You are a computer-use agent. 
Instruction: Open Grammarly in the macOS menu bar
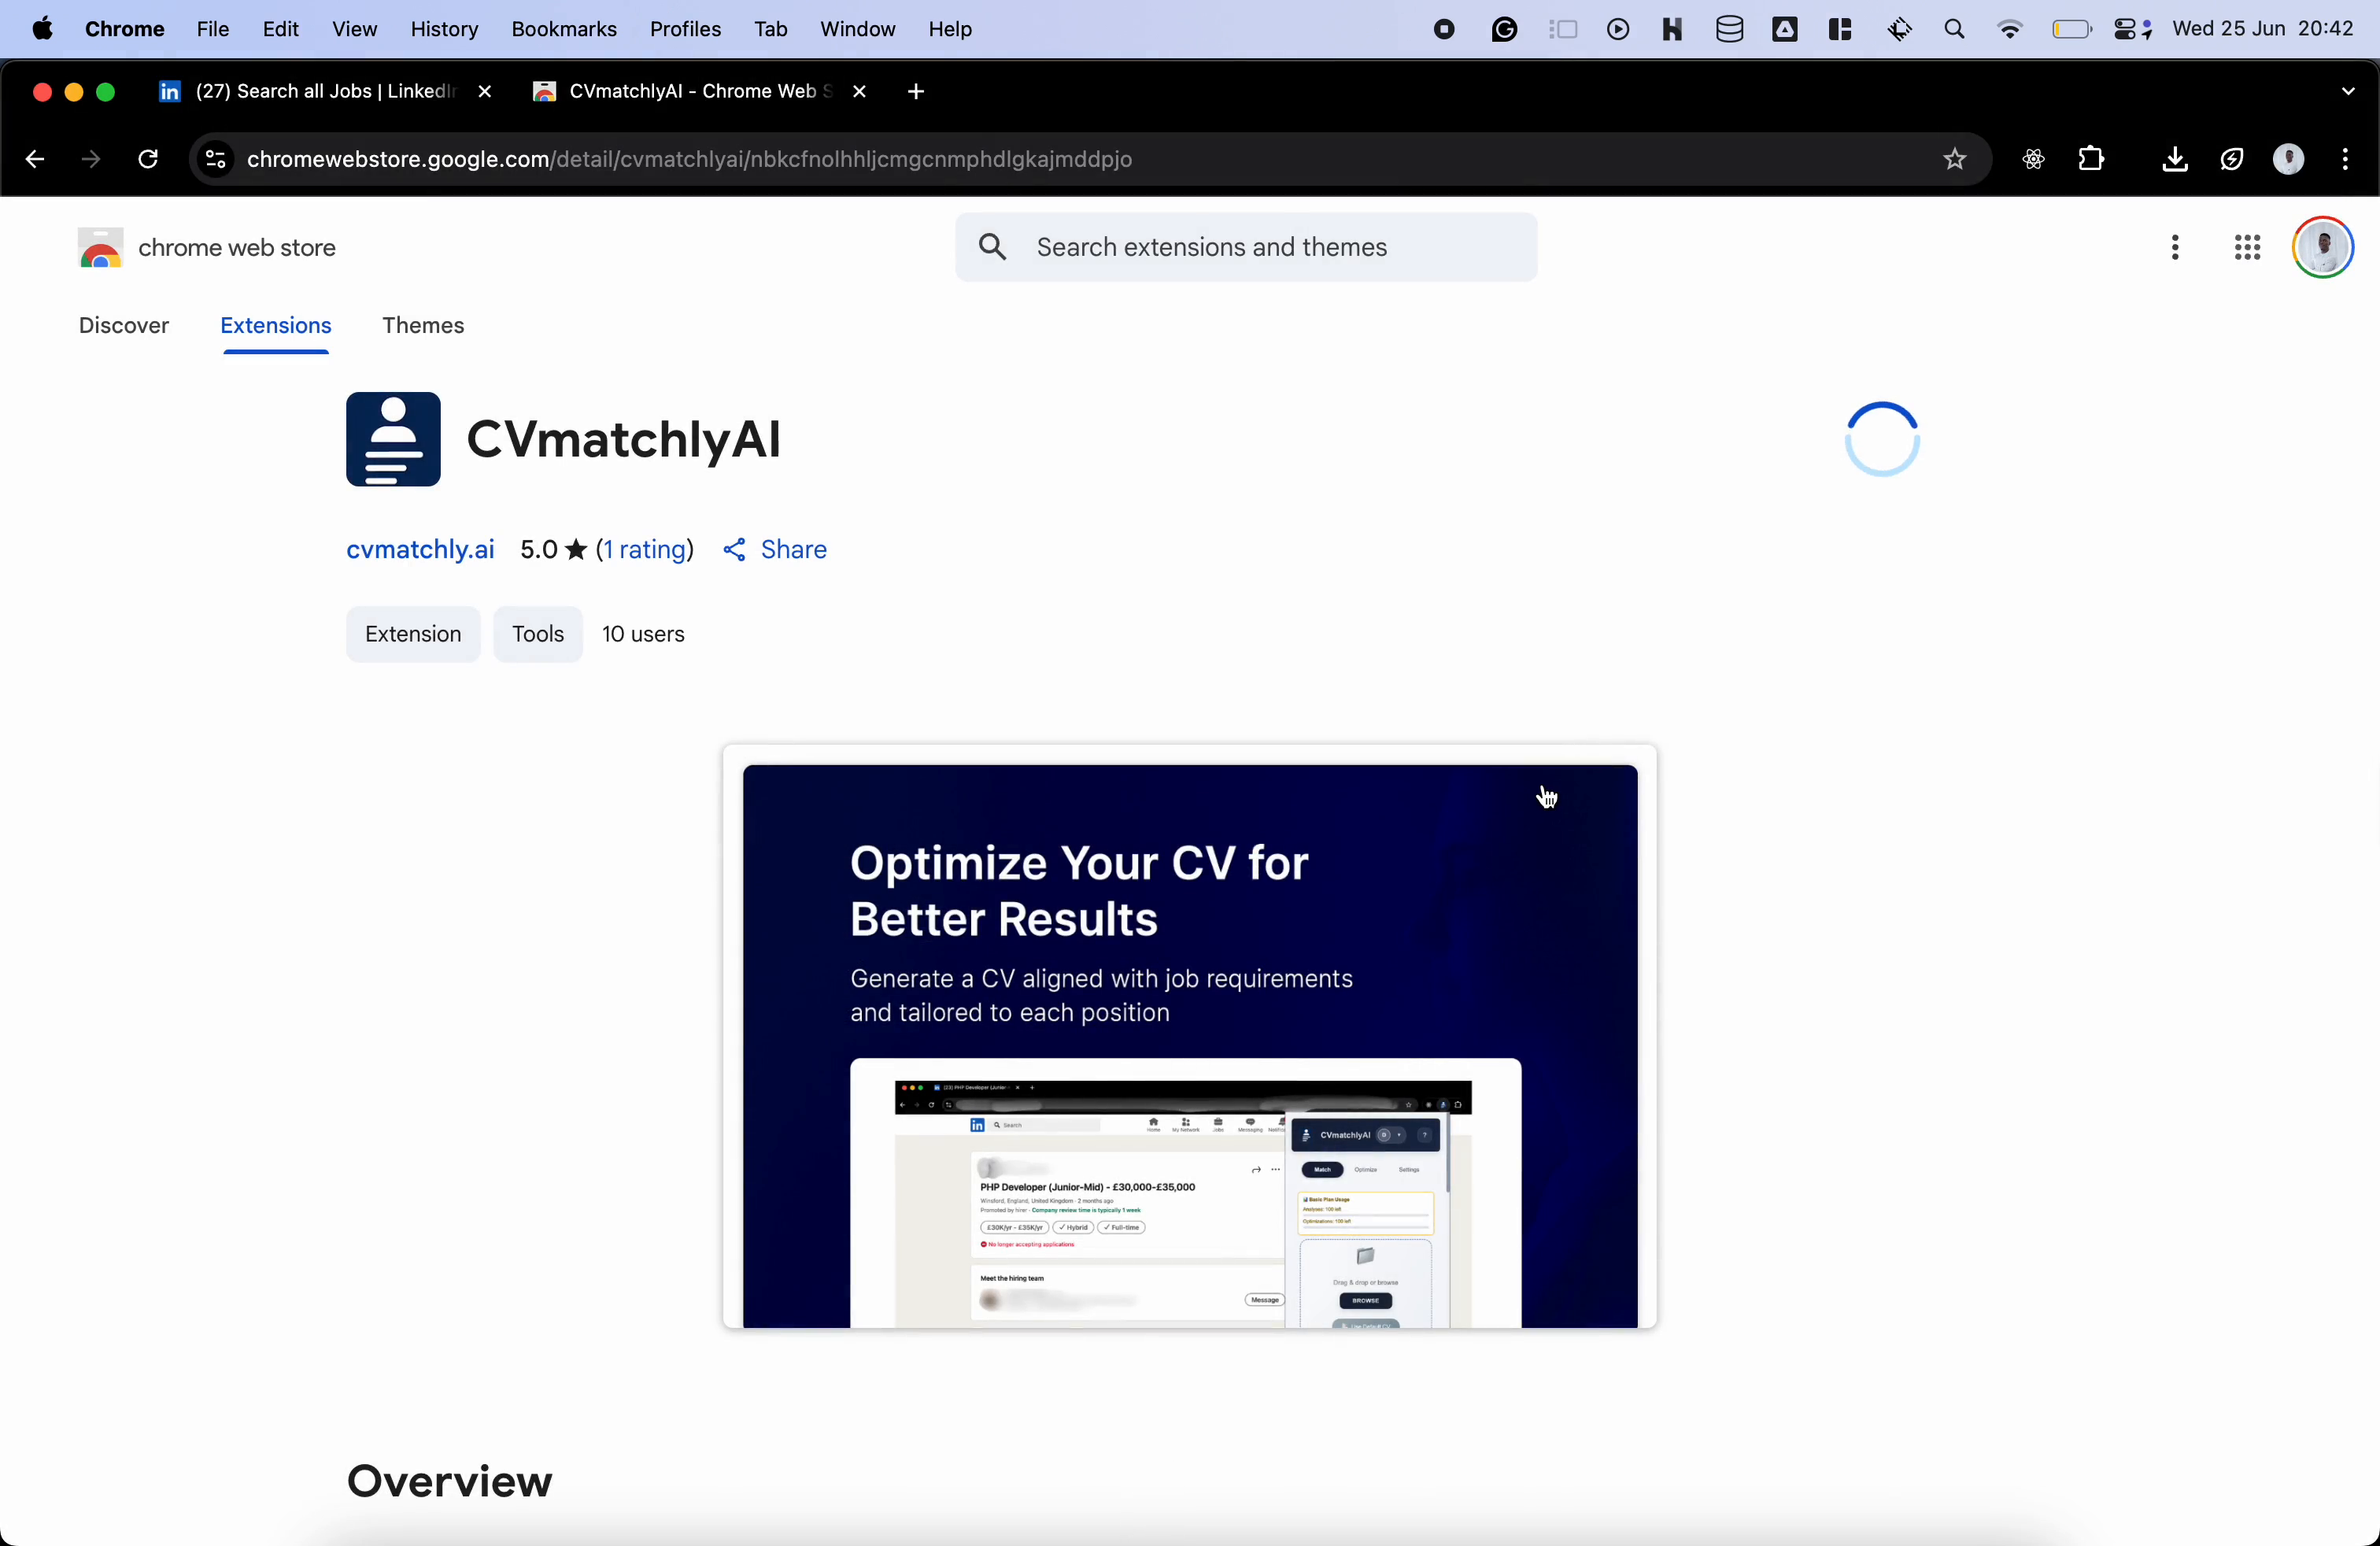coord(1503,30)
